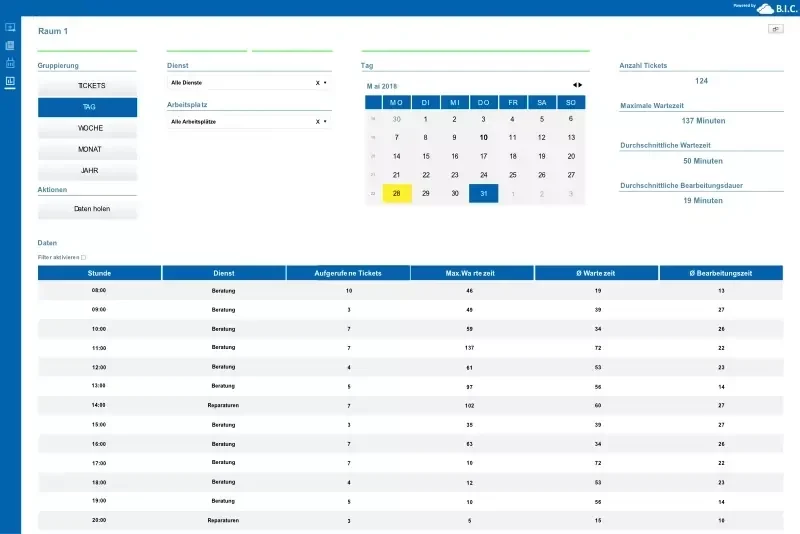Image resolution: width=800 pixels, height=534 pixels.
Task: Pick day 31 in the calendar
Action: point(484,193)
